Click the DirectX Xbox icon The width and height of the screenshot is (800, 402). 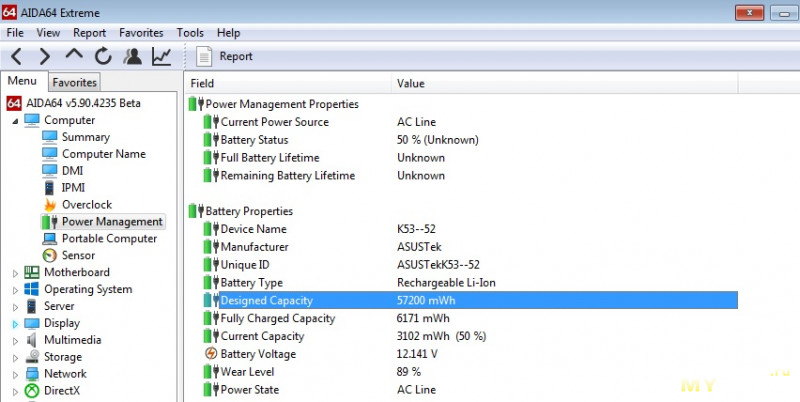(32, 391)
